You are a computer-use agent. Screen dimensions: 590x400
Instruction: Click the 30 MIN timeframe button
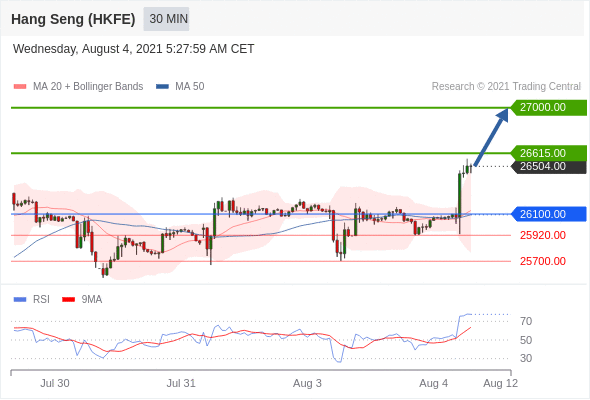tap(166, 18)
